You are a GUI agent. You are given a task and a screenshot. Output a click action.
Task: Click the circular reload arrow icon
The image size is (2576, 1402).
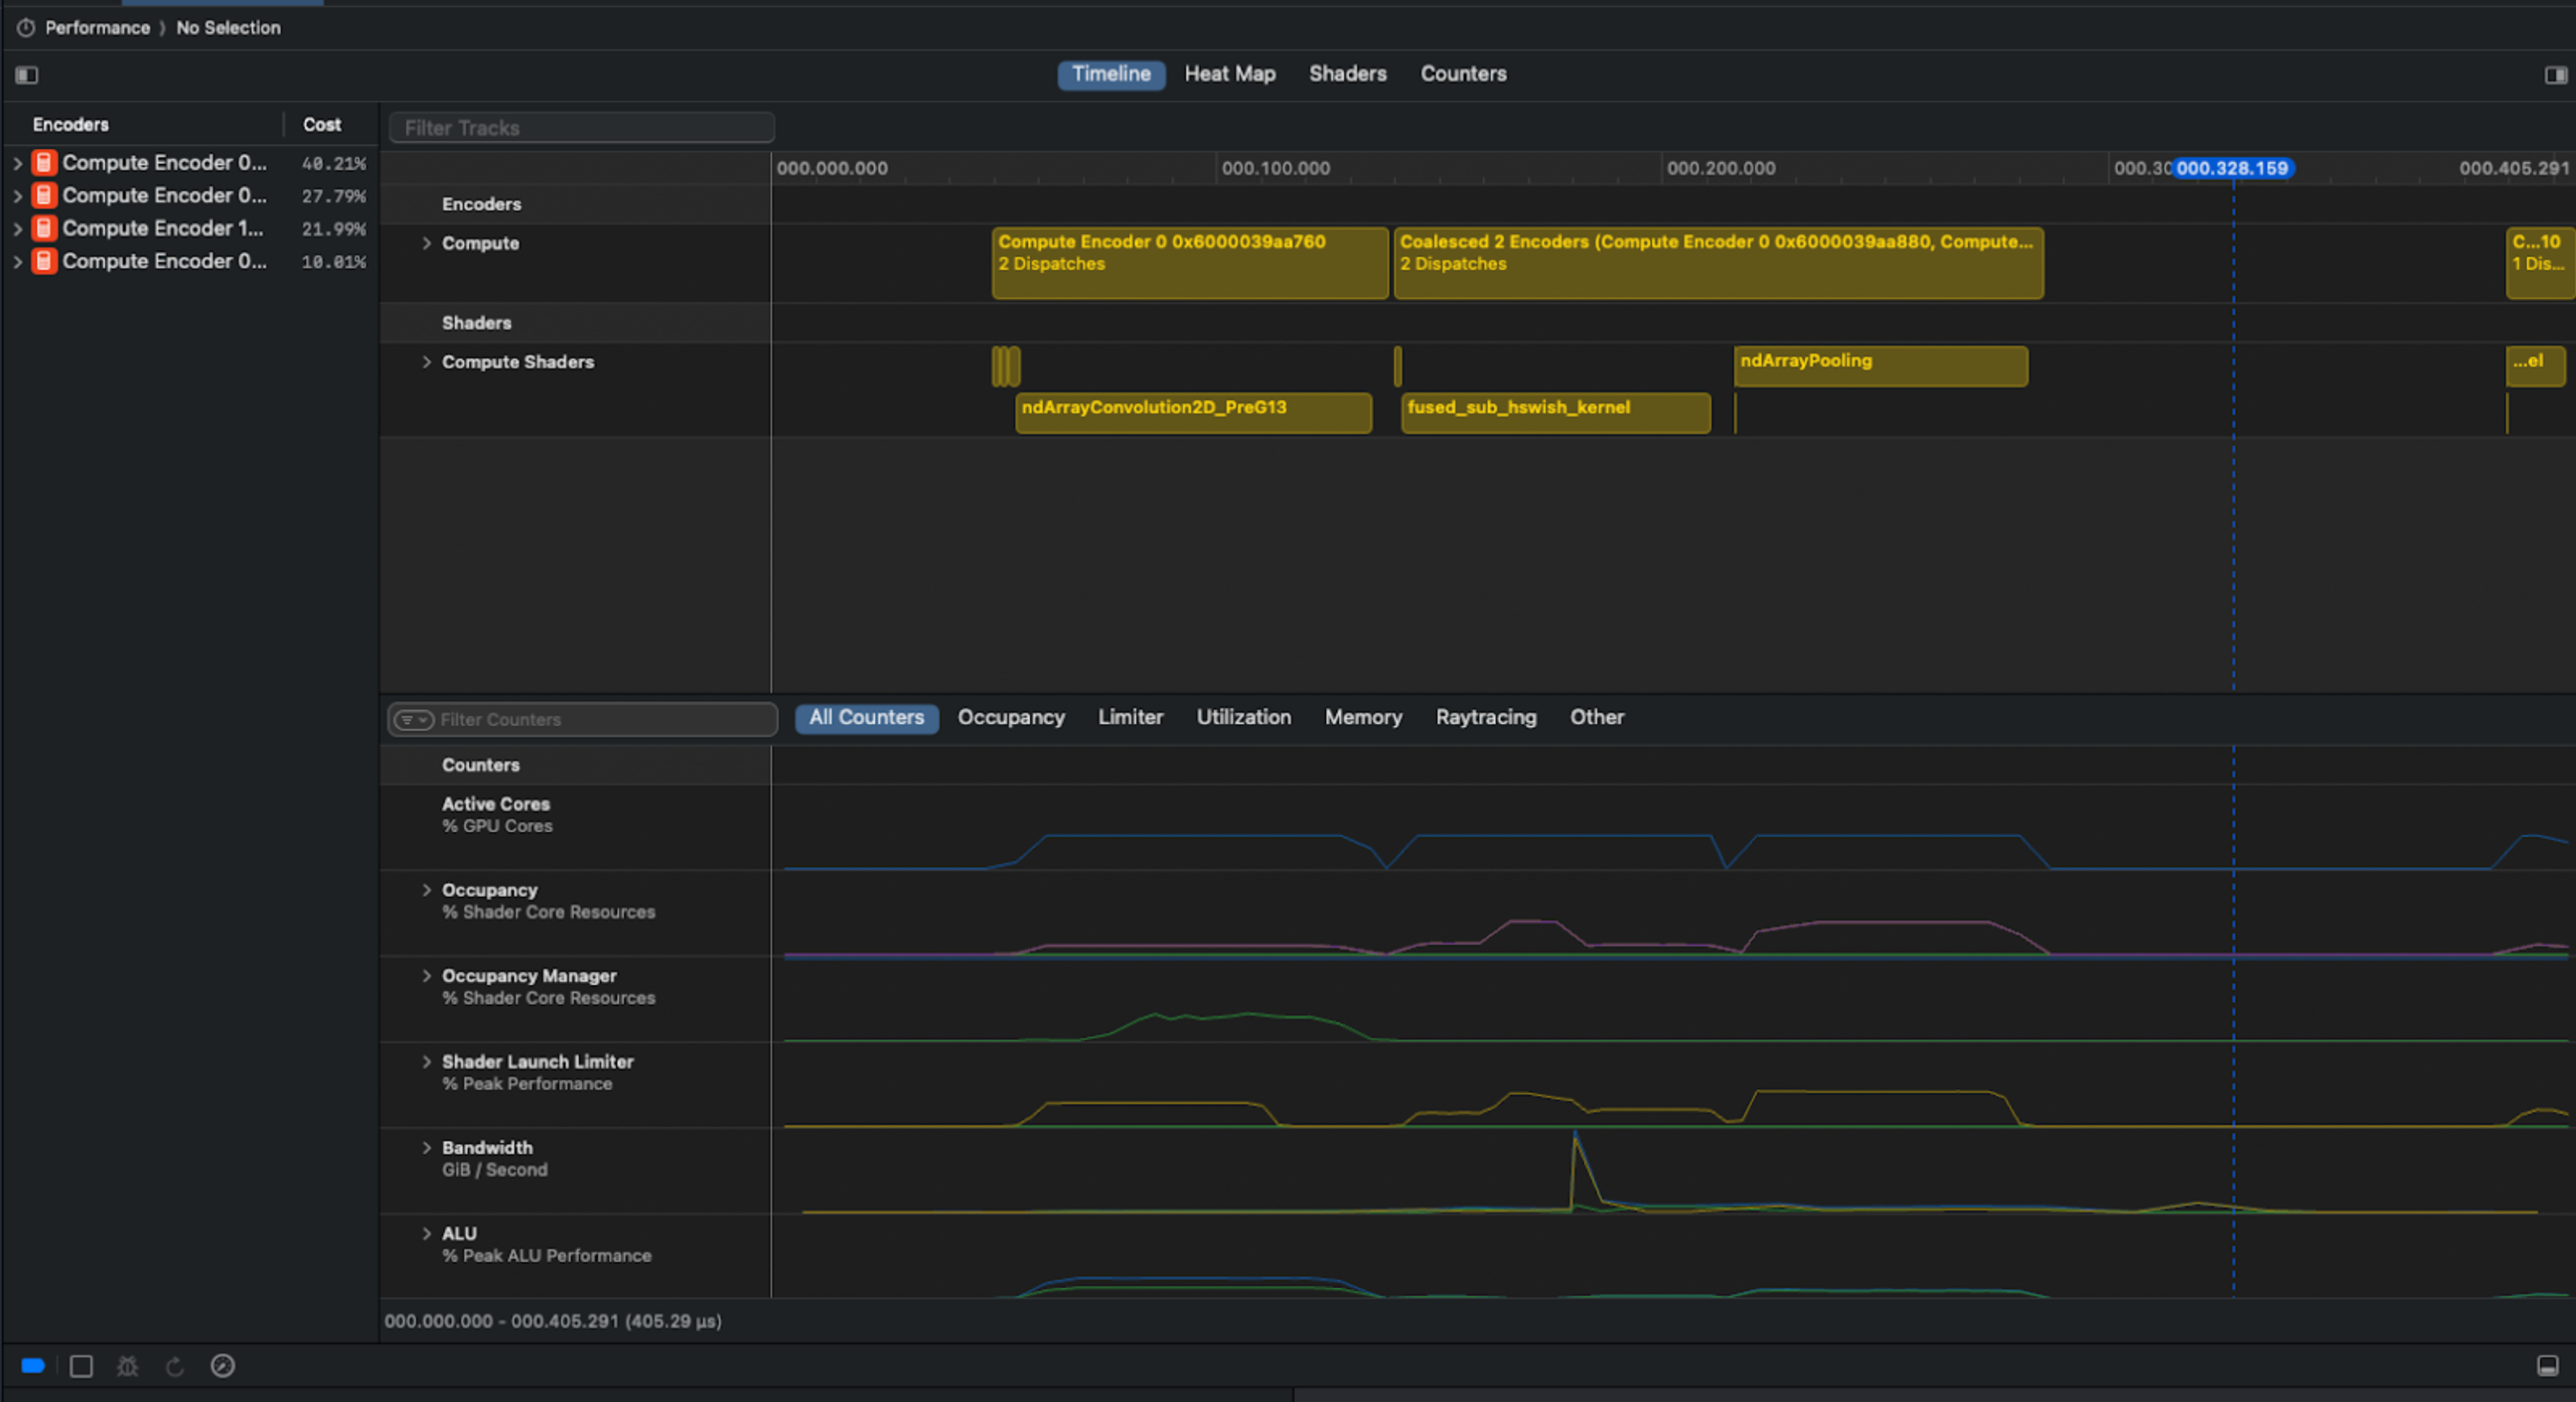(x=175, y=1366)
